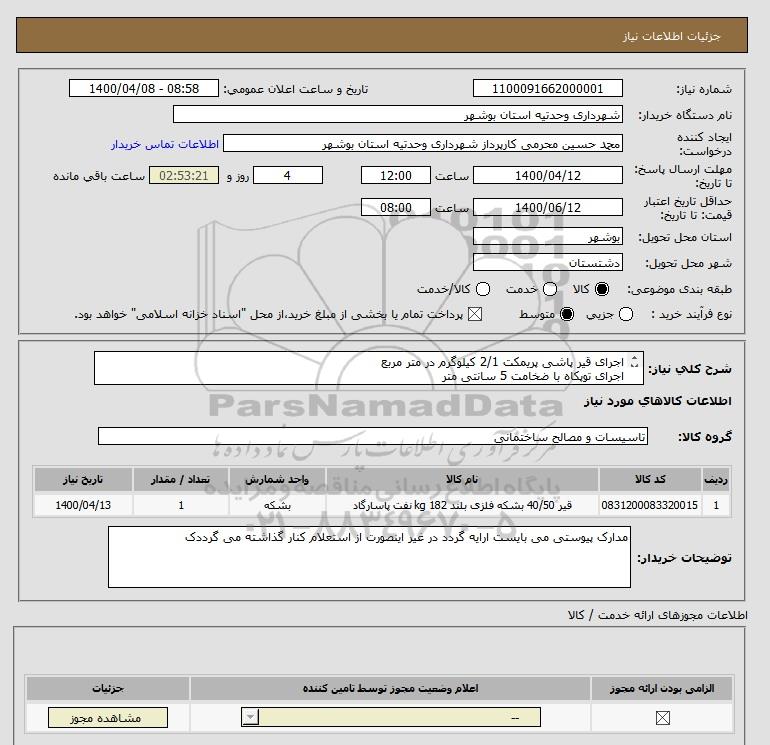Click the توضیحات خریدار text area

point(369,557)
